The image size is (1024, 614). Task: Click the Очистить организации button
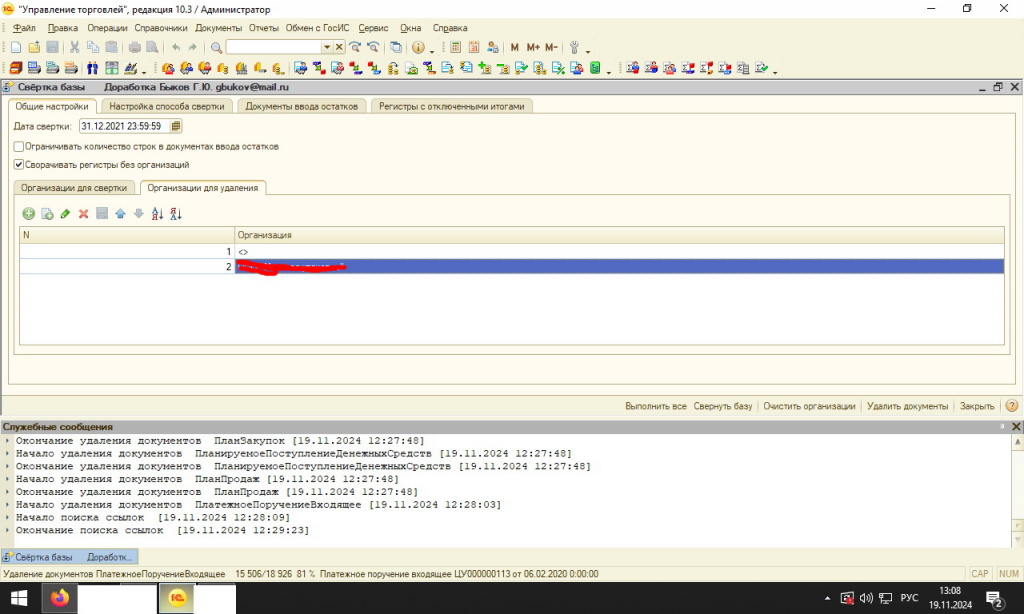pos(809,406)
